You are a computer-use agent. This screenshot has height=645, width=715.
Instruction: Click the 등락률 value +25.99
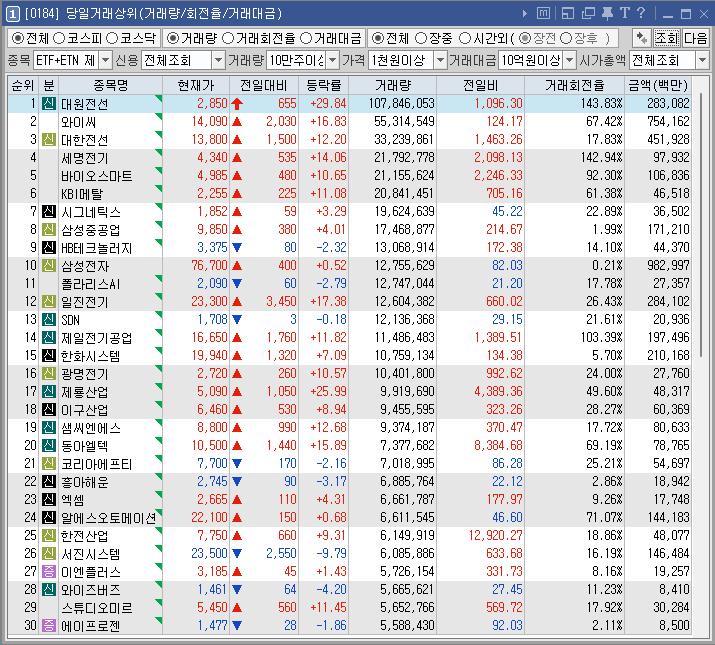click(x=328, y=391)
